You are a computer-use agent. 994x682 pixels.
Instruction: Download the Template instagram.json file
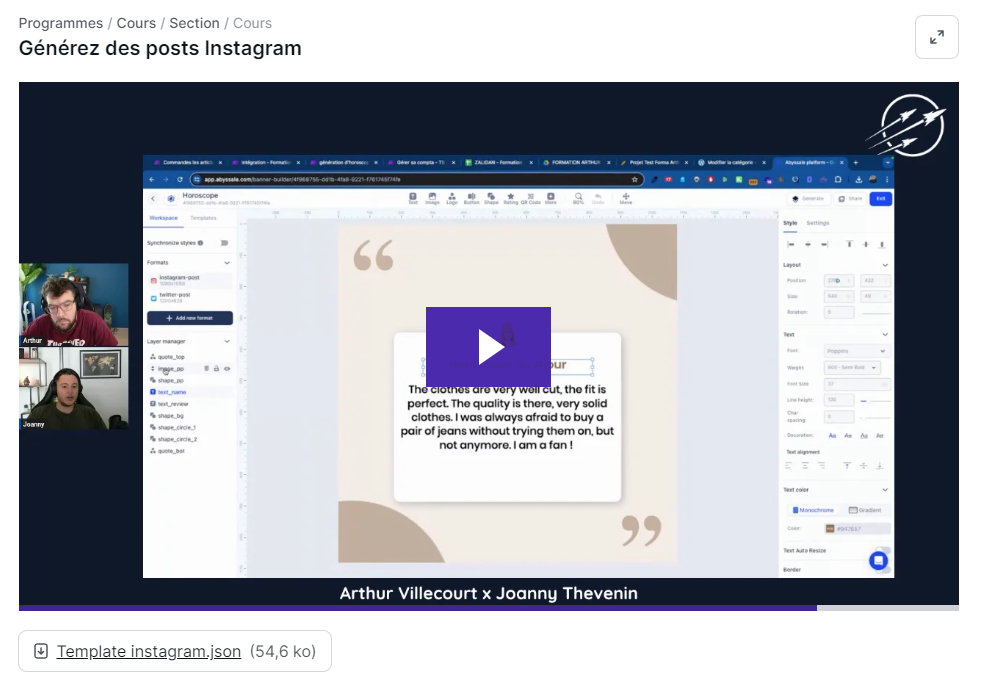pos(148,651)
